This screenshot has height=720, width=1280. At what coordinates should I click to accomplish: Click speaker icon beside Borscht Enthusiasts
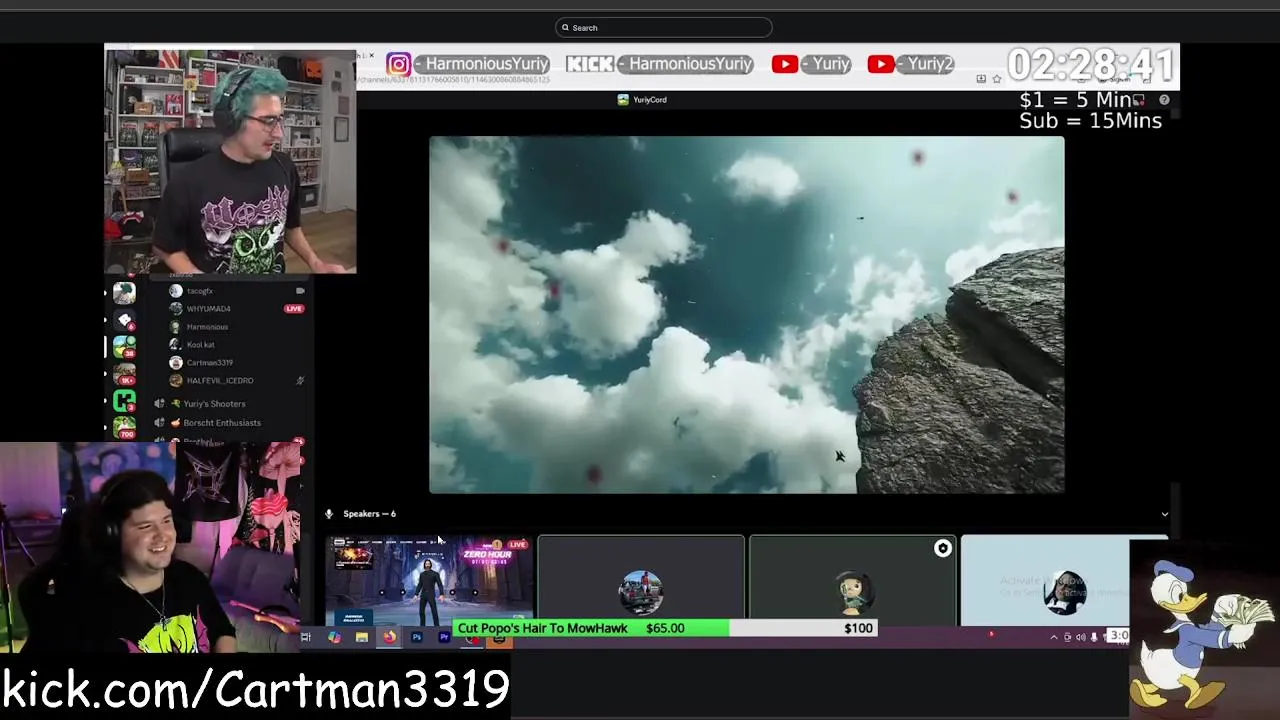(159, 423)
